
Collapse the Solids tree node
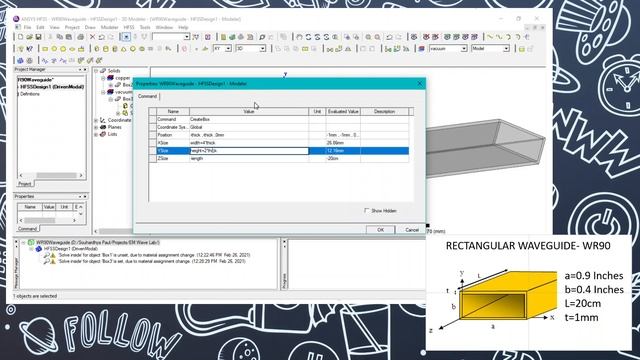(96, 71)
